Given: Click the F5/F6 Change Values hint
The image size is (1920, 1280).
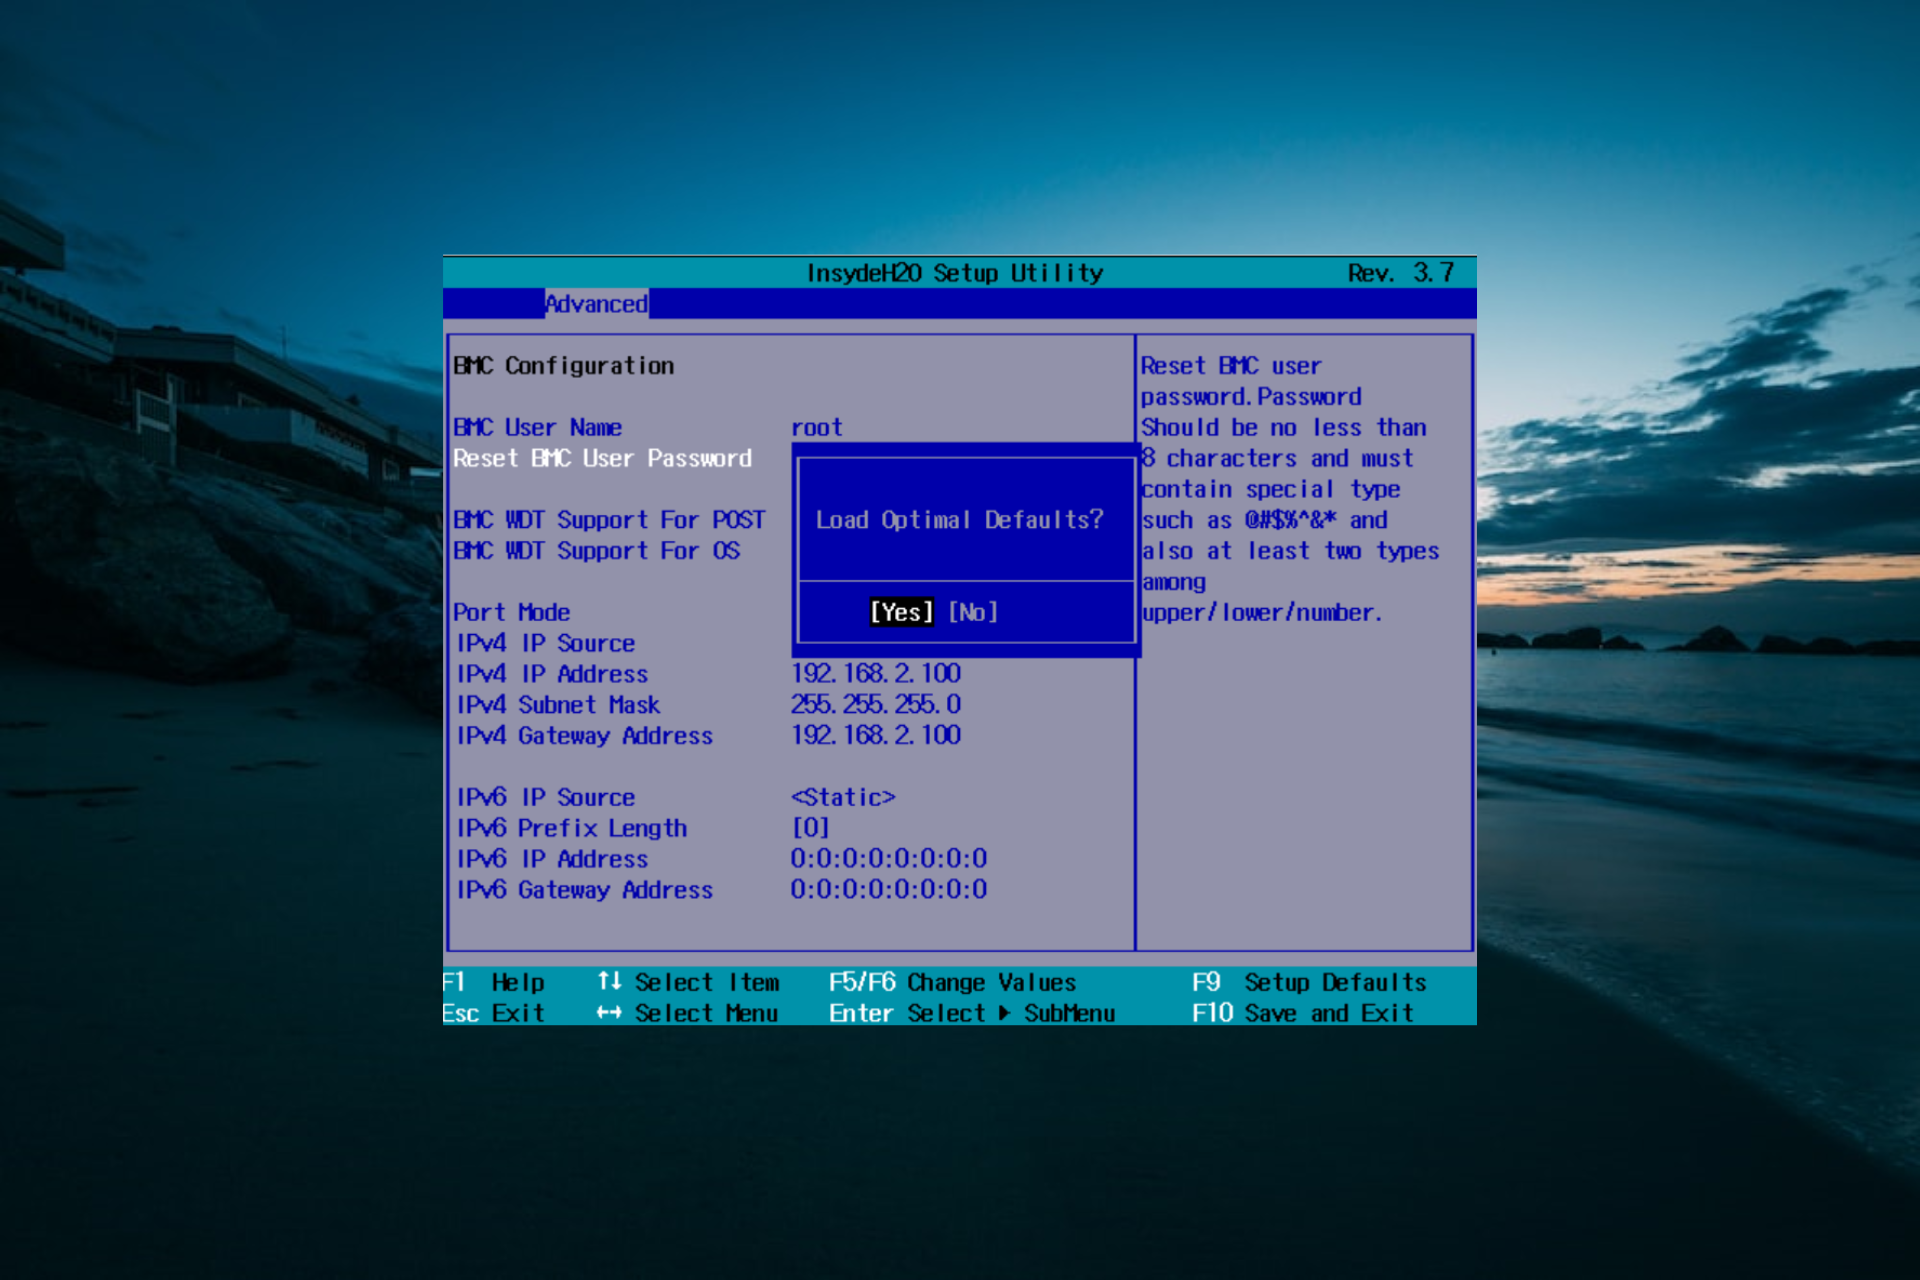Looking at the screenshot, I should tap(953, 982).
